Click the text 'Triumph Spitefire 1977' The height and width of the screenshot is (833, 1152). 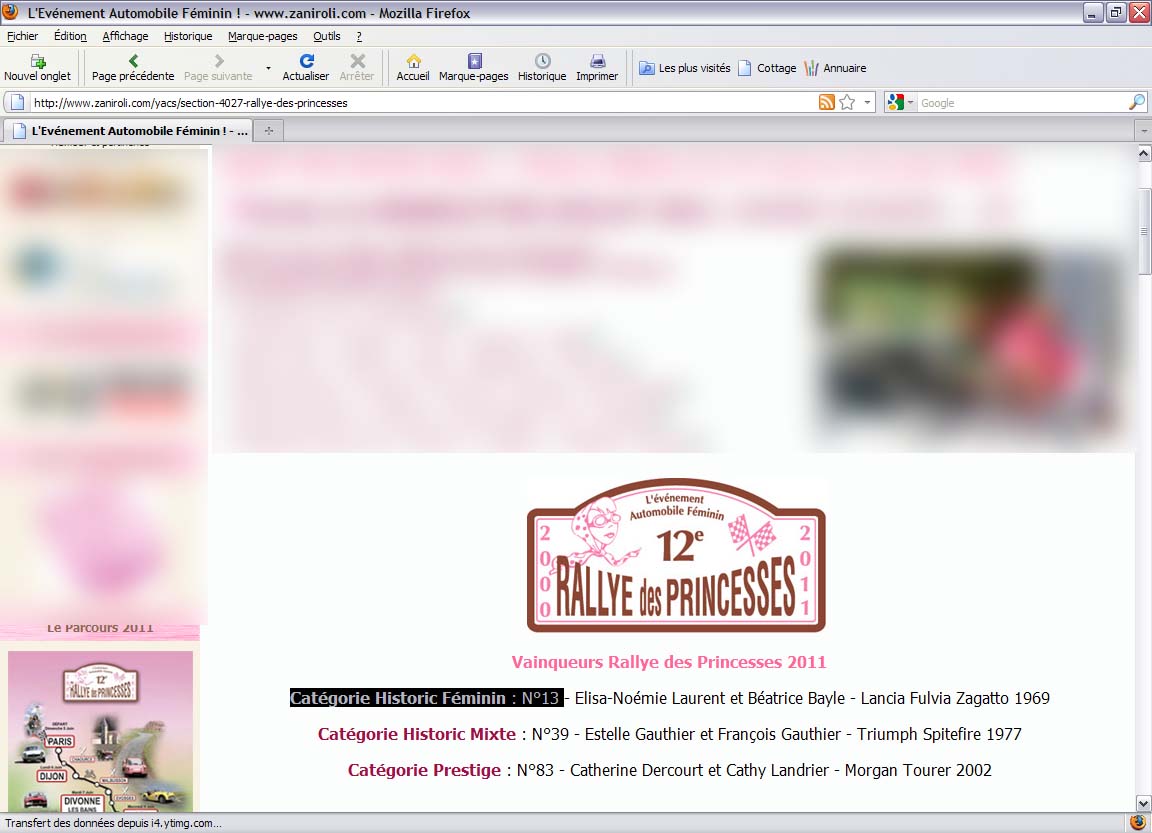tap(939, 734)
